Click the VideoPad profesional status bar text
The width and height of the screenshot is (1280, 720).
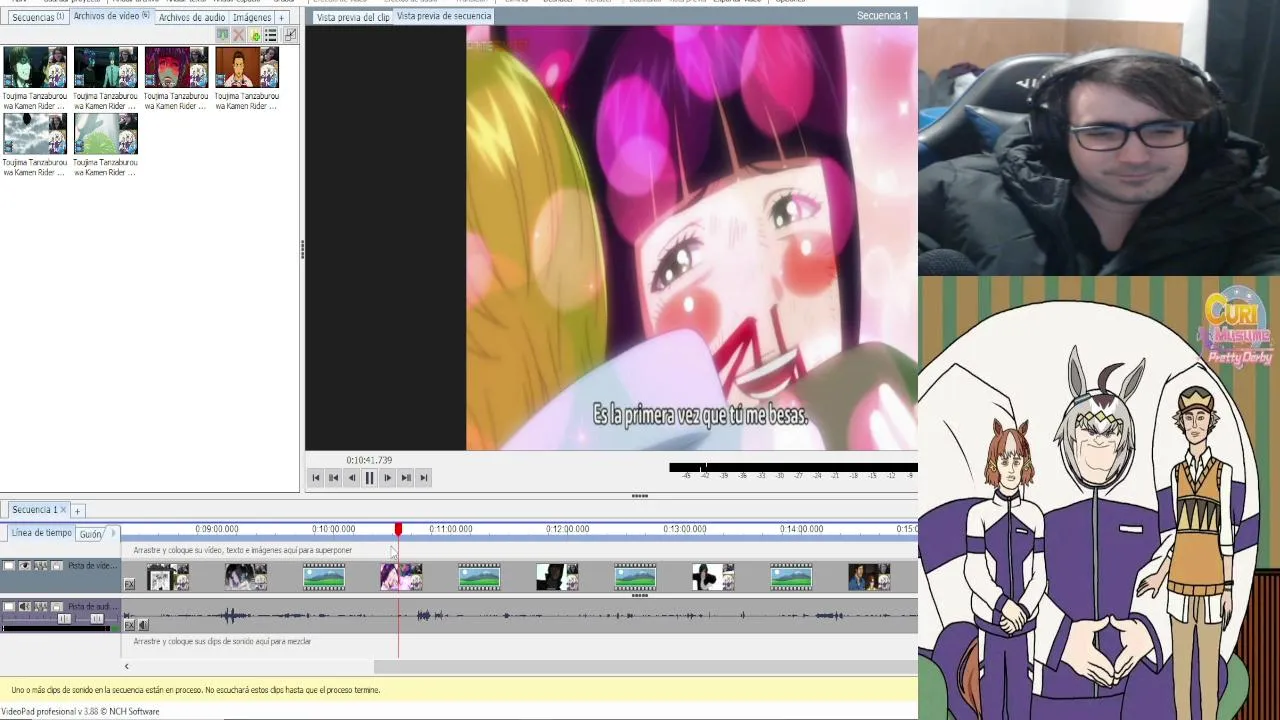pyautogui.click(x=80, y=712)
